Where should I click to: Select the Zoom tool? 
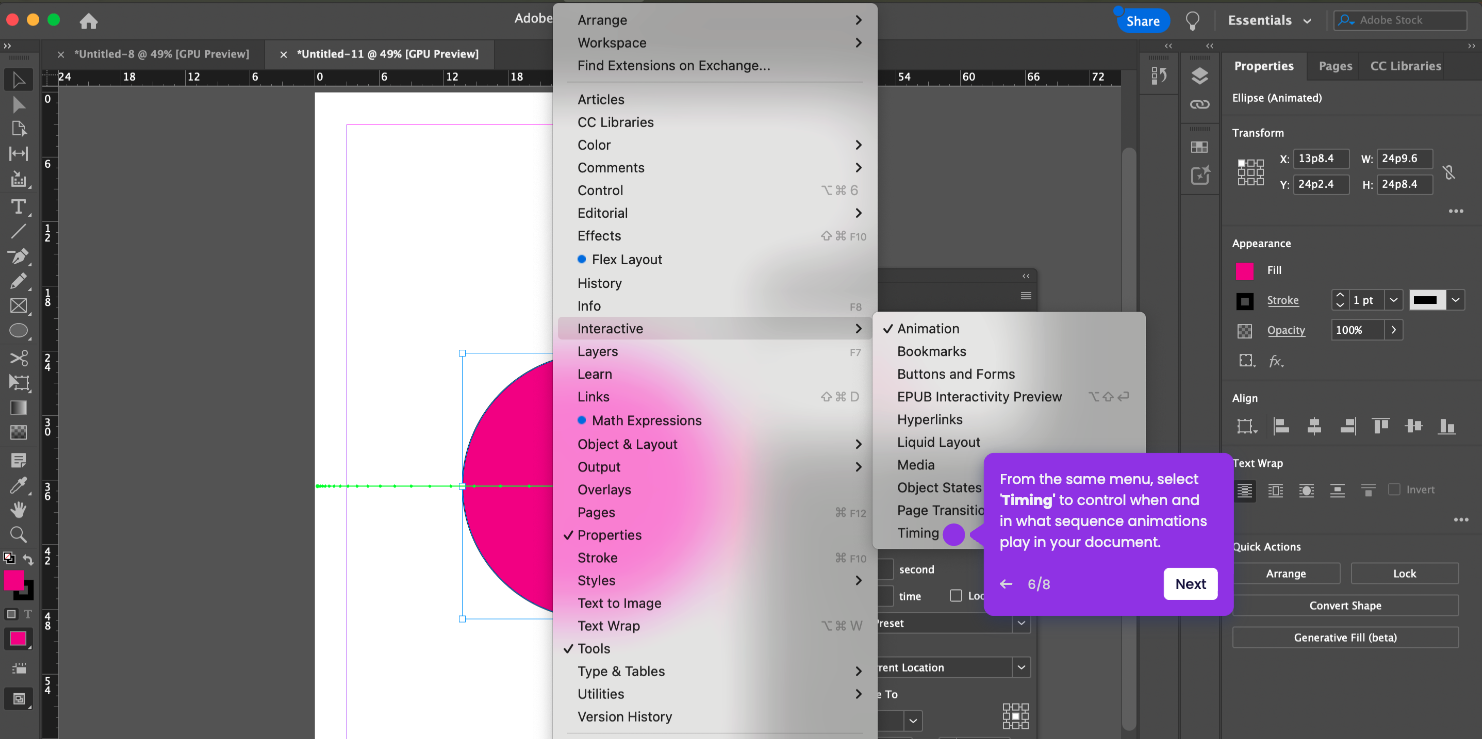18,535
